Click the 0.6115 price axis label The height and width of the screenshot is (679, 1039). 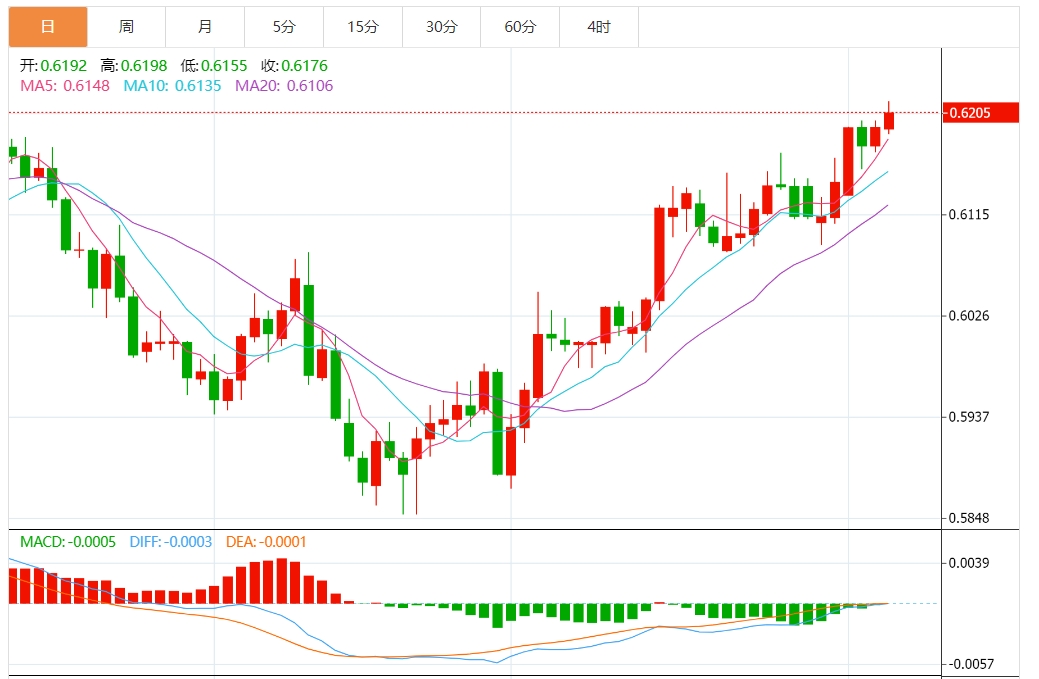(969, 215)
